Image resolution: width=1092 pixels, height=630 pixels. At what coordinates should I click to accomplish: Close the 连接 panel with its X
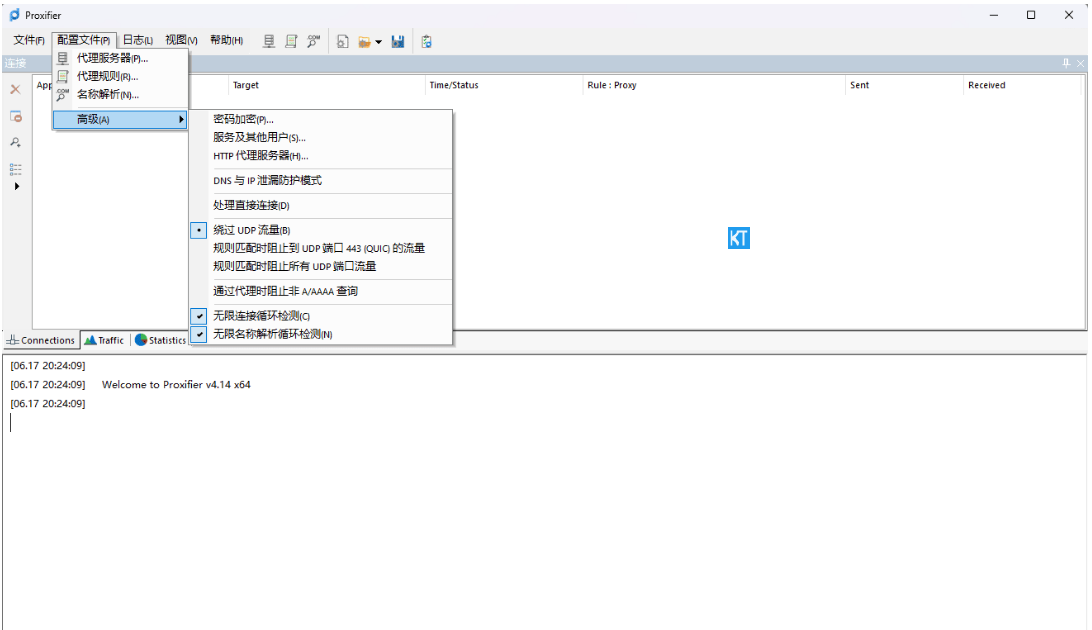[x=1080, y=63]
